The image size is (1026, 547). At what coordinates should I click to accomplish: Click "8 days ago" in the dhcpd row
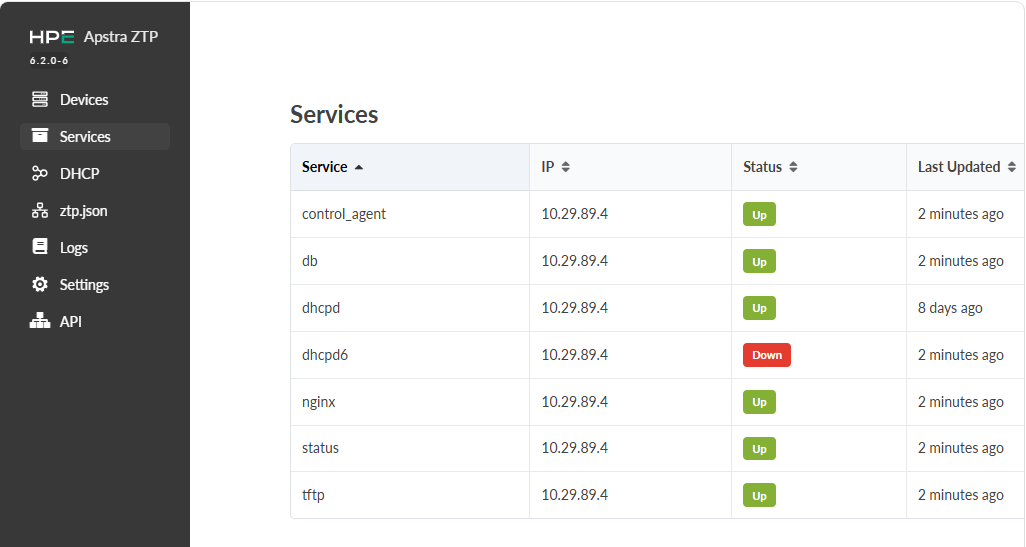point(949,308)
